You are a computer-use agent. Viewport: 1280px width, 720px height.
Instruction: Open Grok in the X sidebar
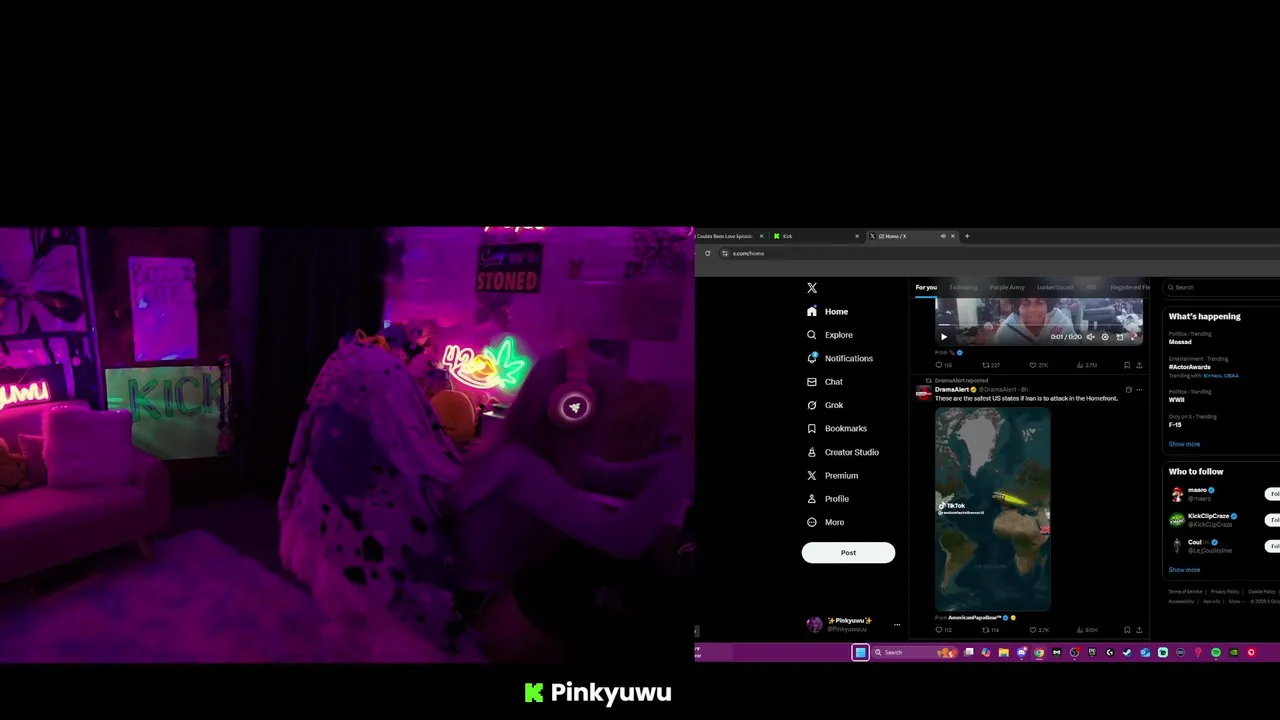pos(825,405)
